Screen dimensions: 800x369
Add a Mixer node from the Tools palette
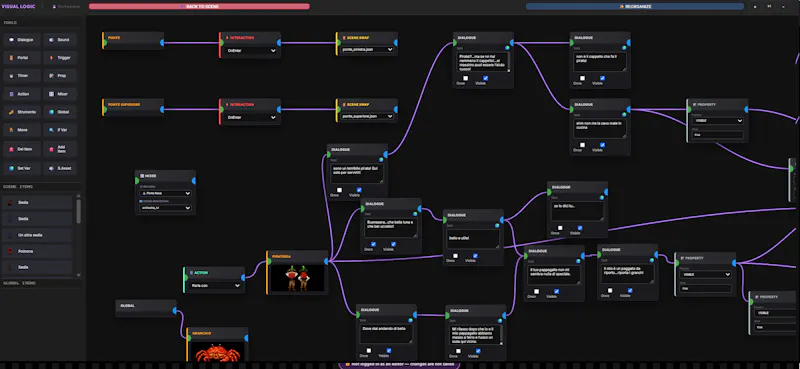(60, 94)
